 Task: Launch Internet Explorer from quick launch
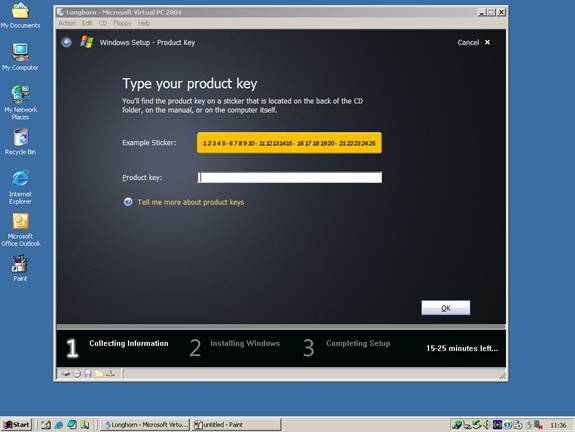pos(59,425)
